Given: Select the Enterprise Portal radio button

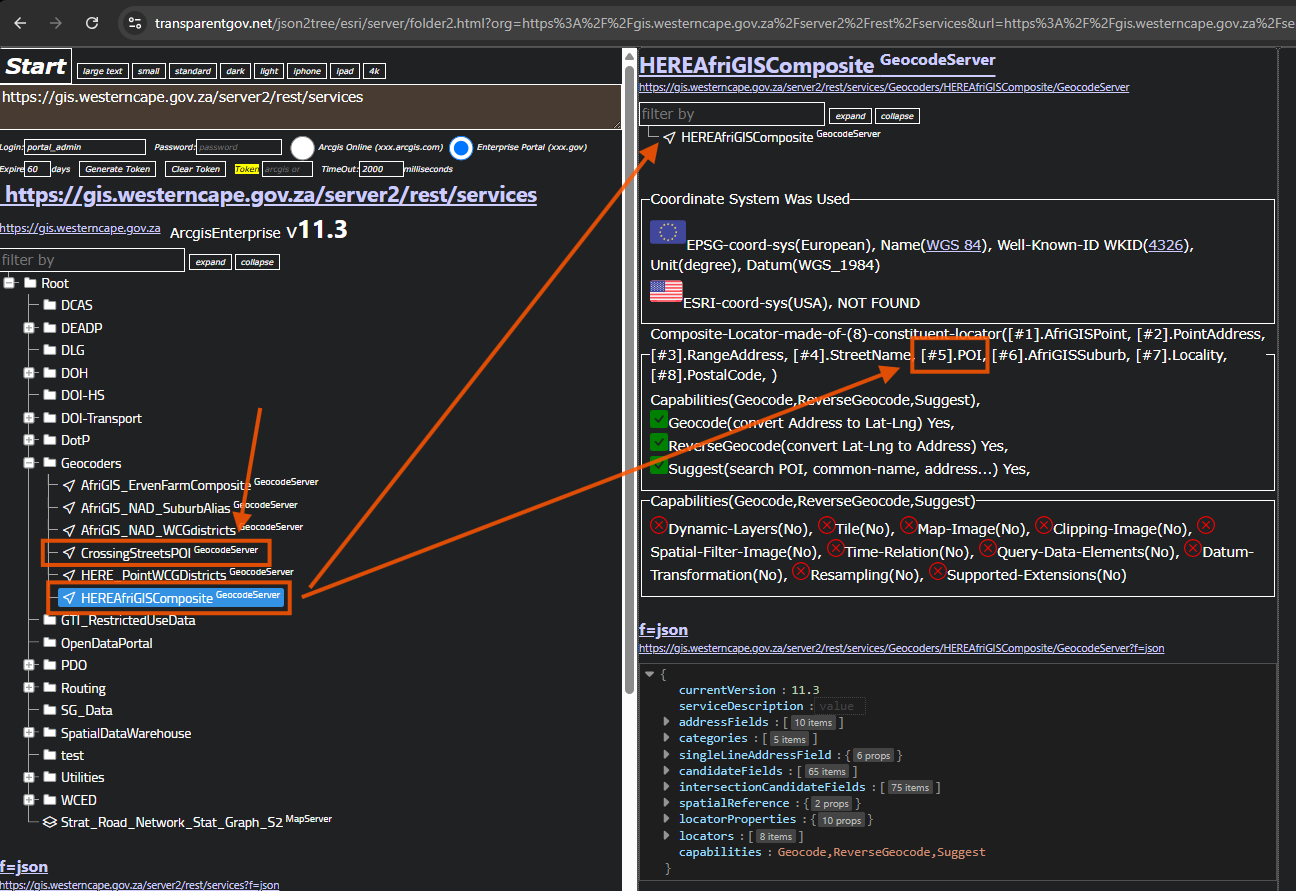Looking at the screenshot, I should coord(460,147).
